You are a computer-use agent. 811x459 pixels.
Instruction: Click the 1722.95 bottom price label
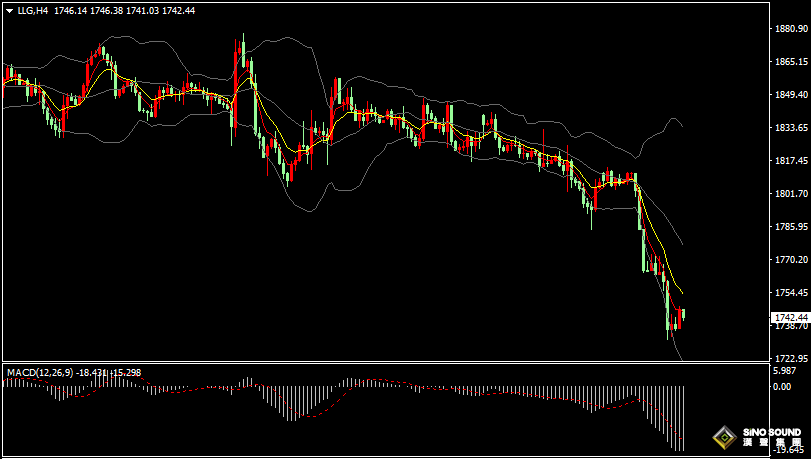click(x=791, y=358)
